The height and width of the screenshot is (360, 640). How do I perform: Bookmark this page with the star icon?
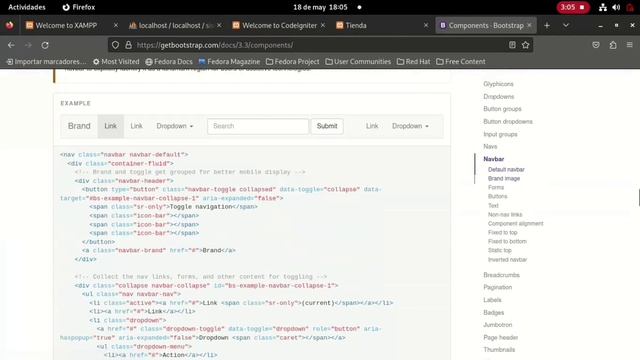click(525, 45)
